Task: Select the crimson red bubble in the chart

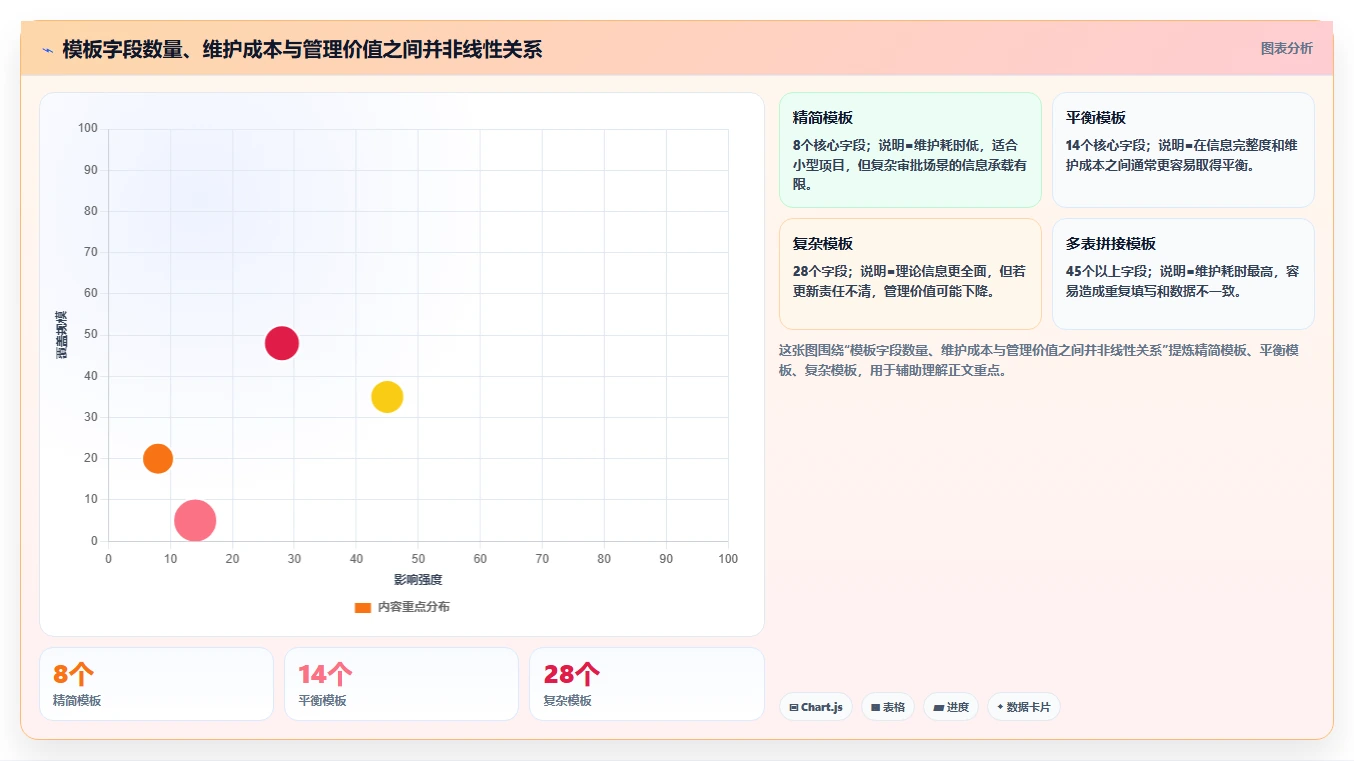Action: tap(282, 343)
